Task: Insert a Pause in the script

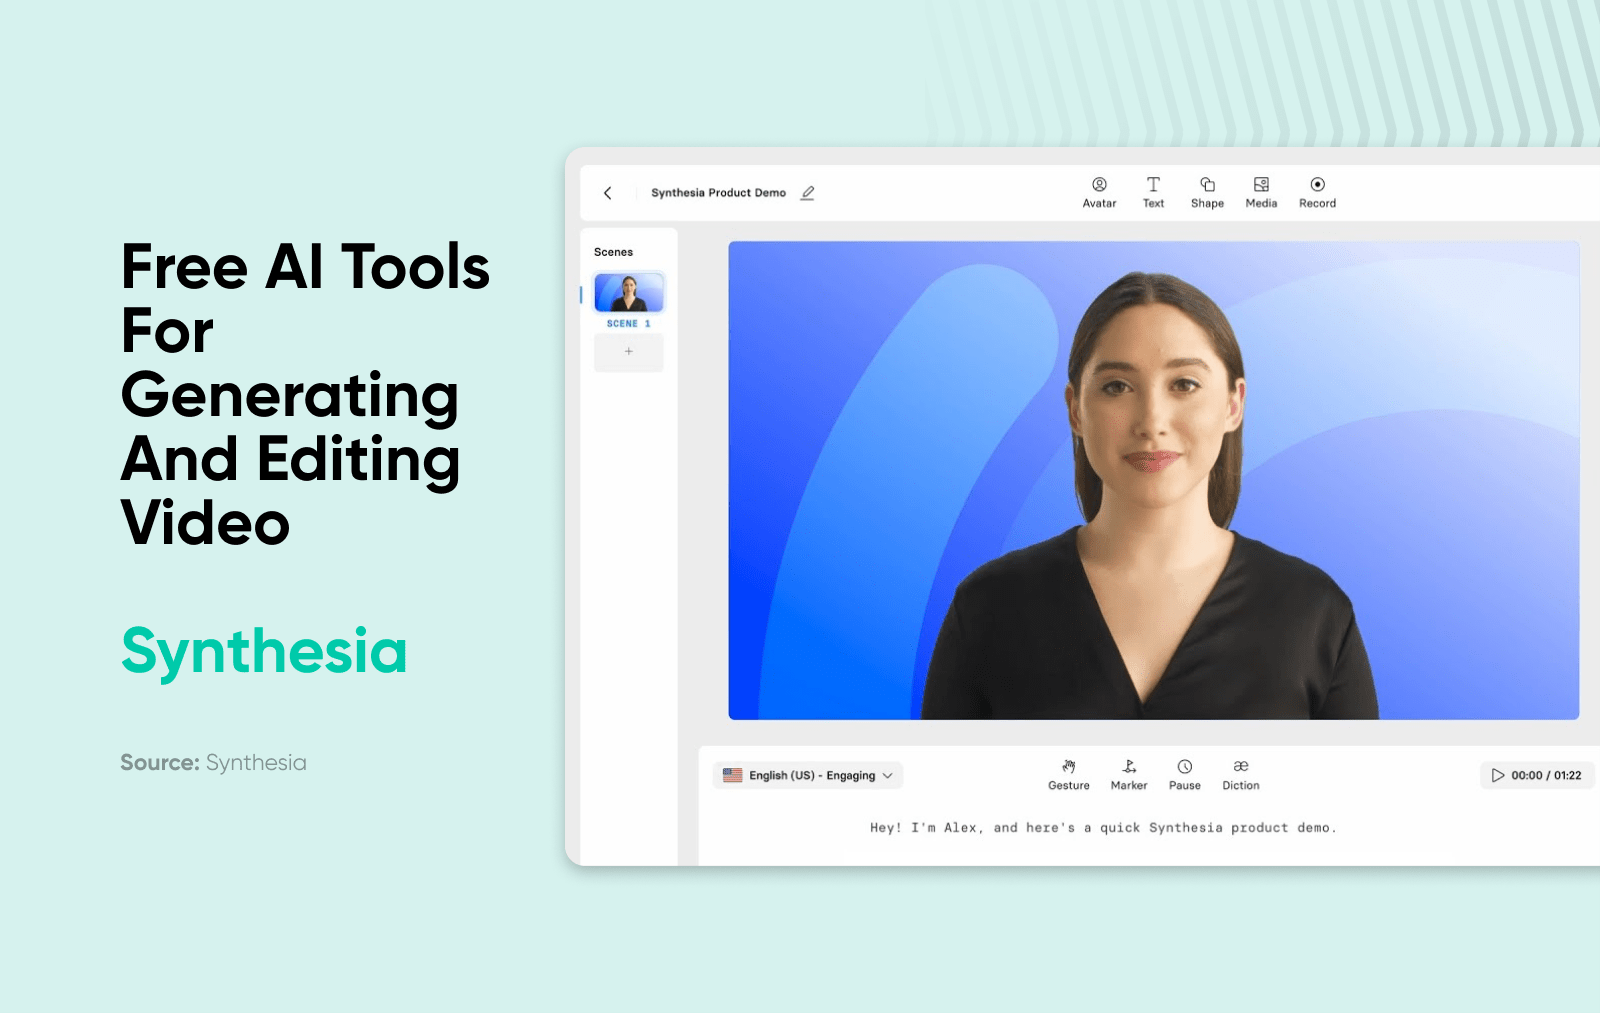Action: [1185, 775]
